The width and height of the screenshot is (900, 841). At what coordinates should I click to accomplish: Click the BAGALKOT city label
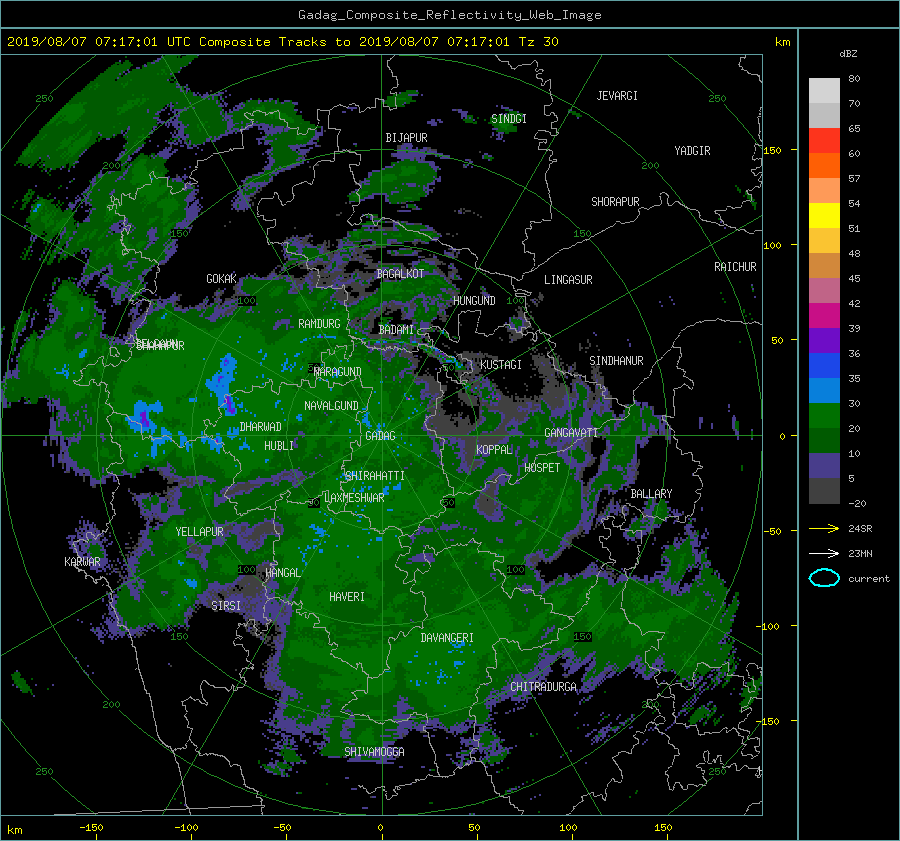point(400,274)
